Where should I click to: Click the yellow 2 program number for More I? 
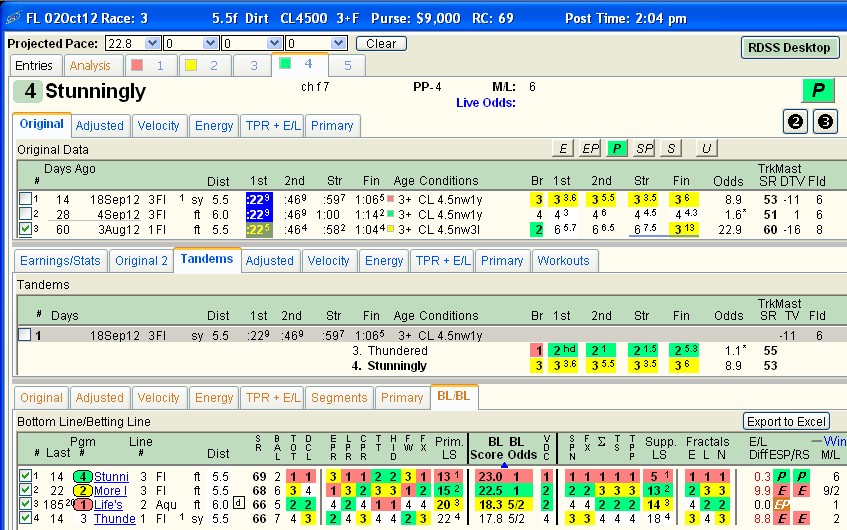[83, 491]
